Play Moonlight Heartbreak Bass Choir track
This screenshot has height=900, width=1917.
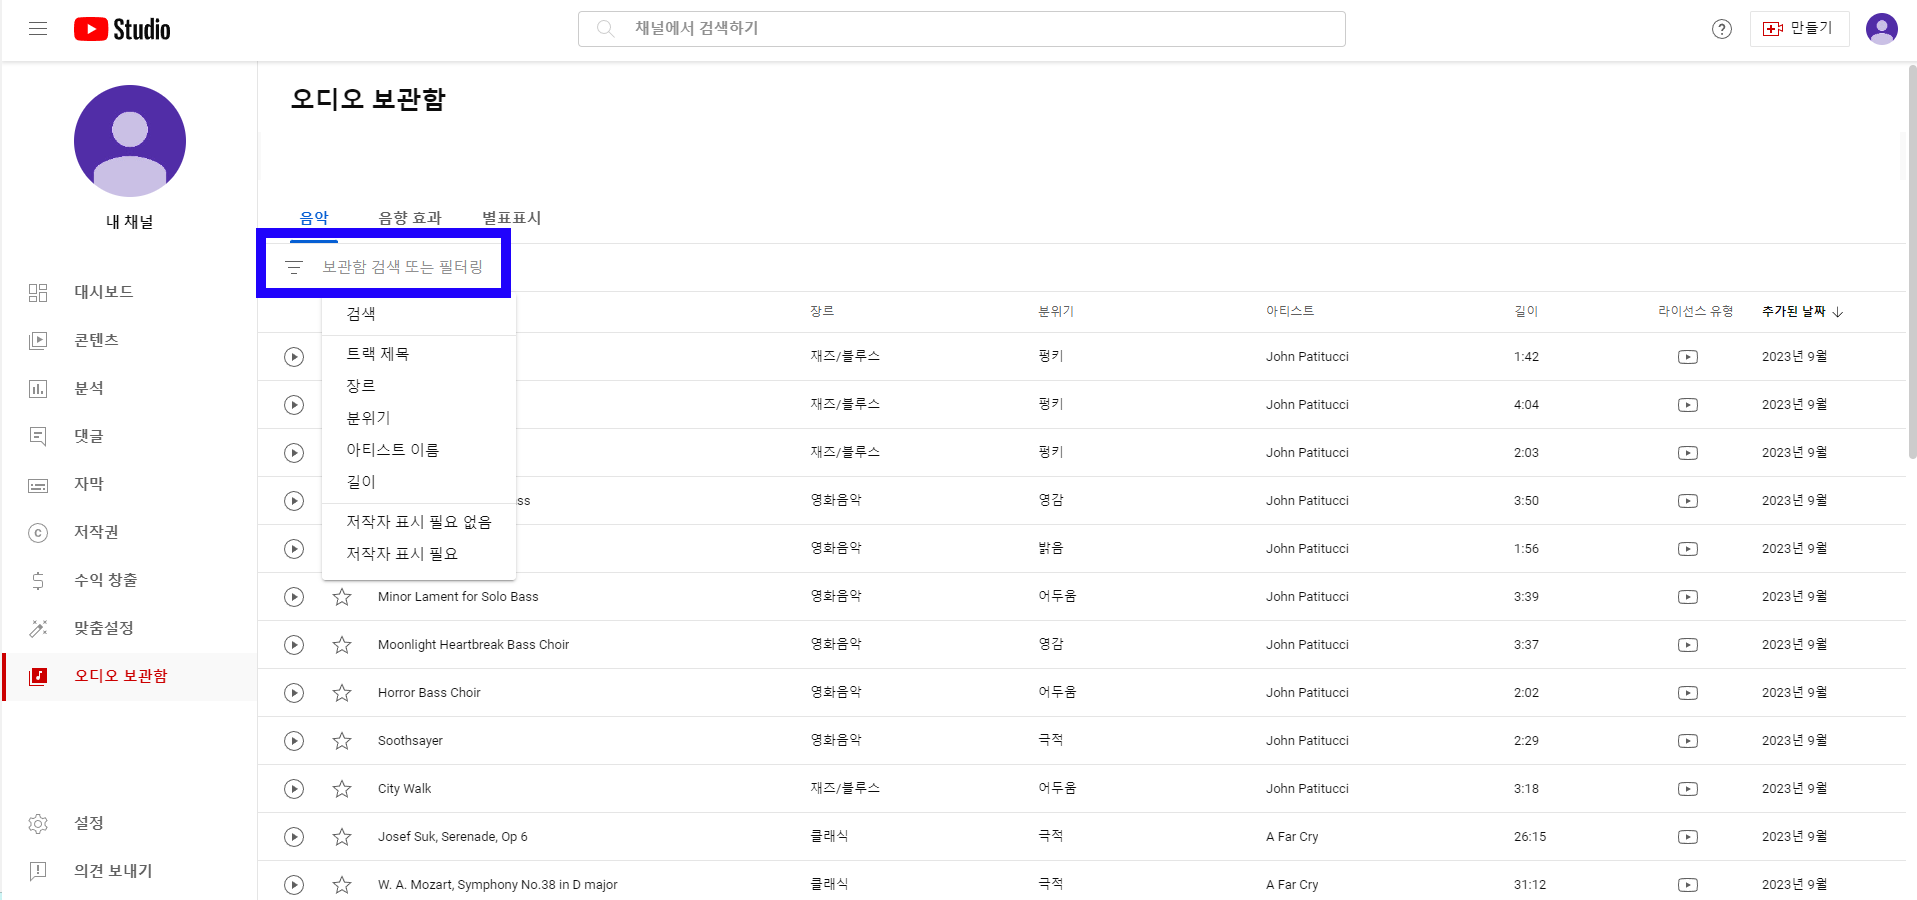point(294,645)
